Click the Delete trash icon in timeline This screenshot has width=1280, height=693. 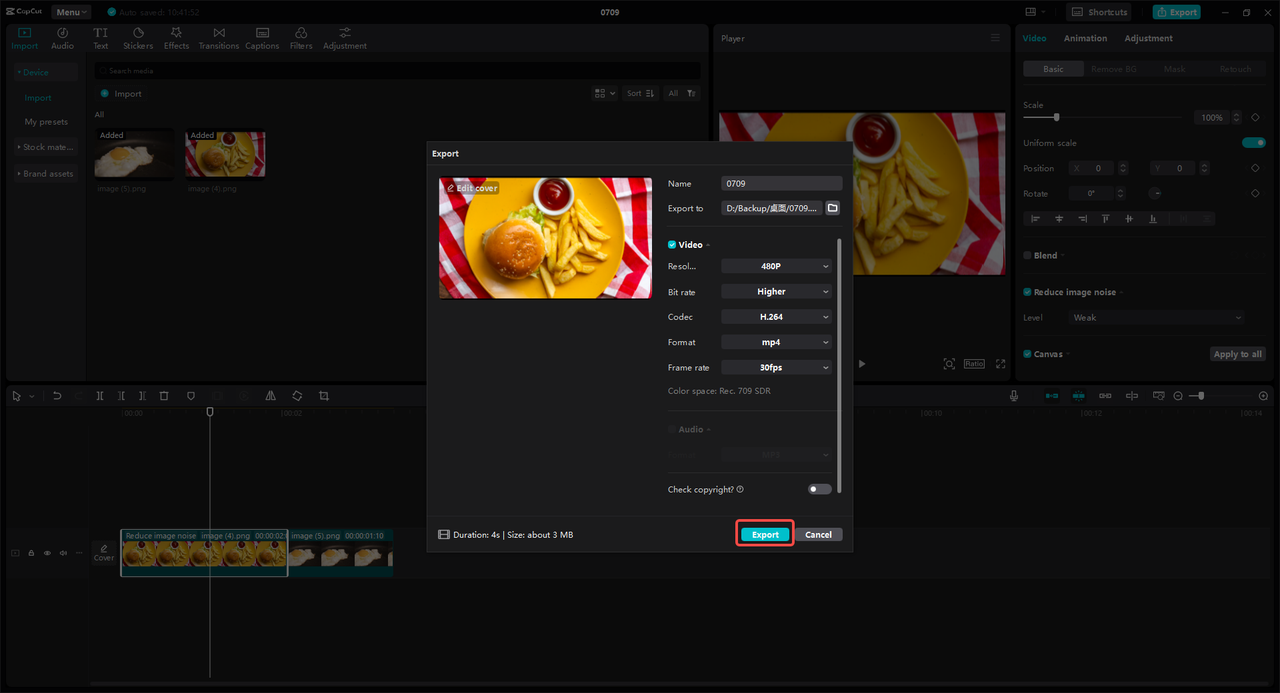tap(164, 396)
